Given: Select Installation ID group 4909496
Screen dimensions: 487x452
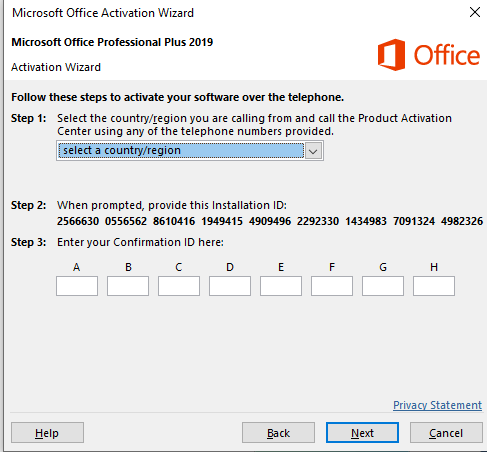Looking at the screenshot, I should point(270,221).
